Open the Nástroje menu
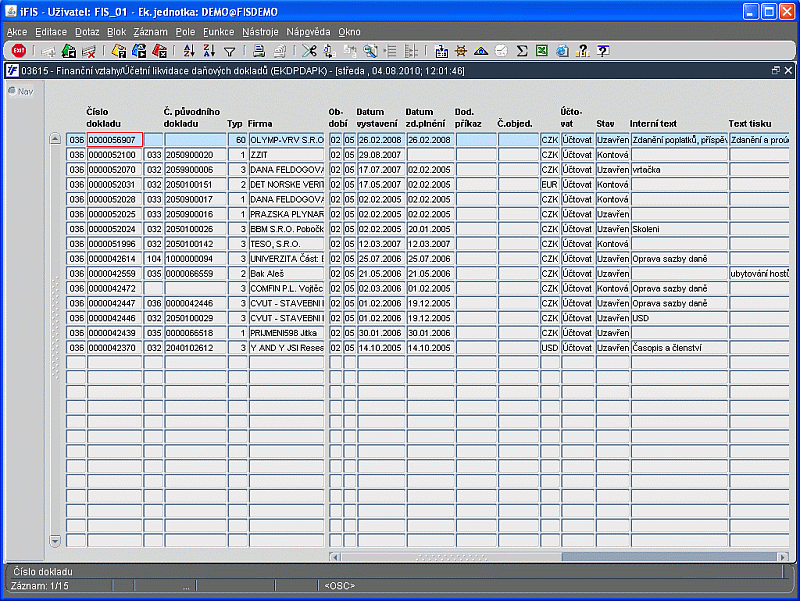Screen dimensions: 800x601 coord(260,32)
